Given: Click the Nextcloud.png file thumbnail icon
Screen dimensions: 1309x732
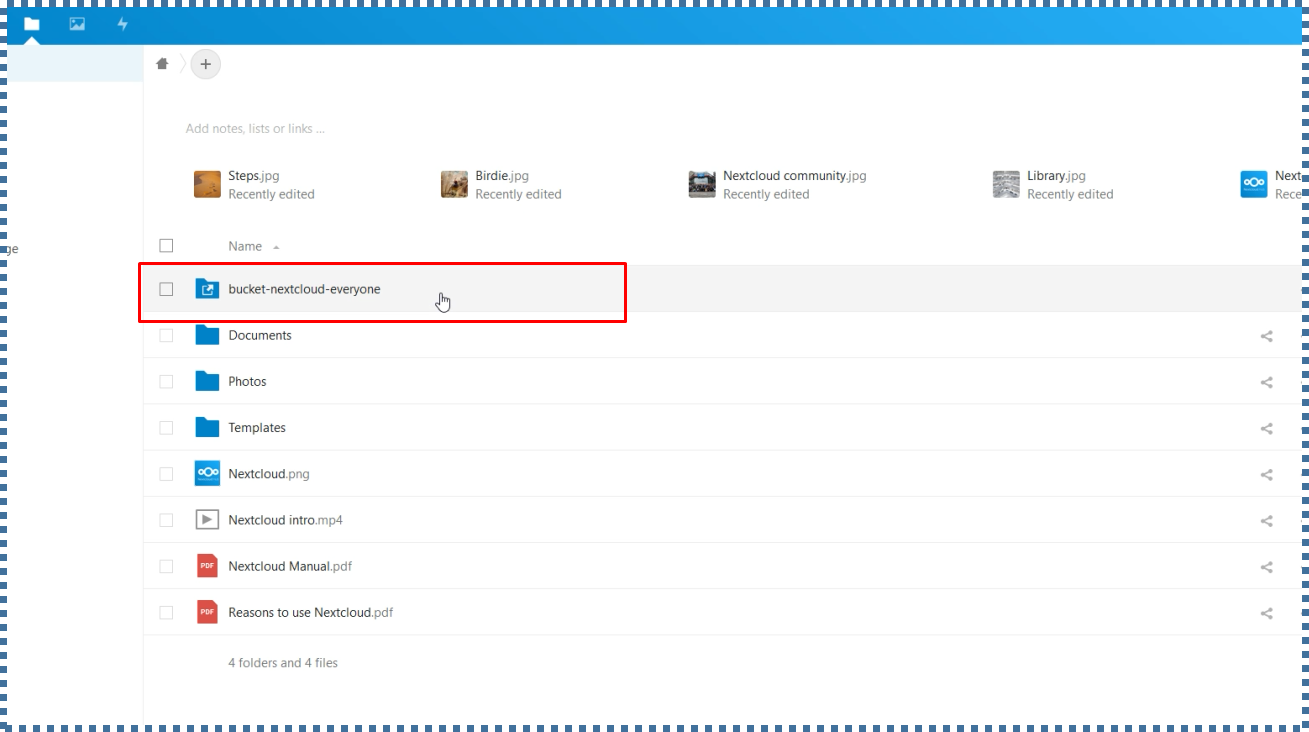Looking at the screenshot, I should (207, 474).
